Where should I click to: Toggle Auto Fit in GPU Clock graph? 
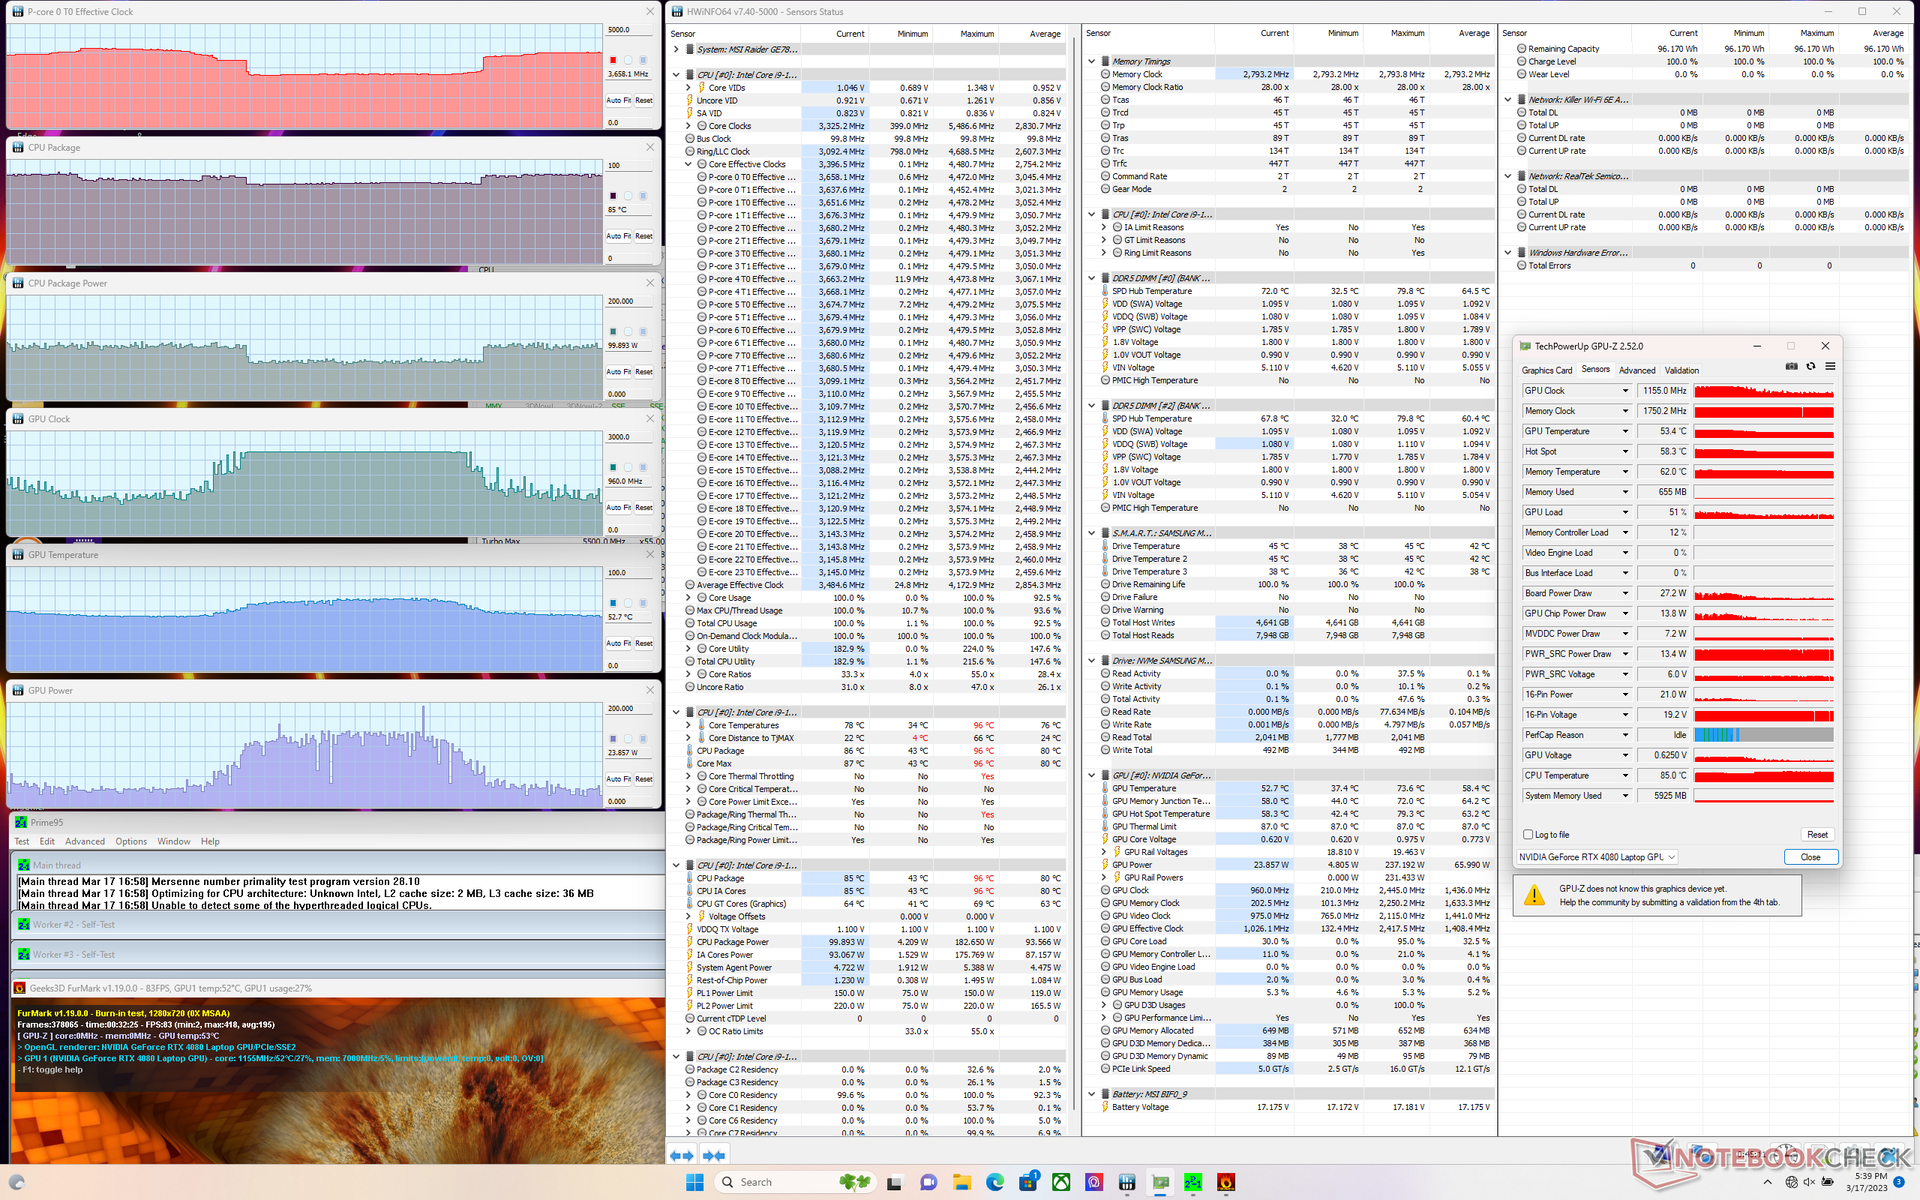click(x=618, y=508)
